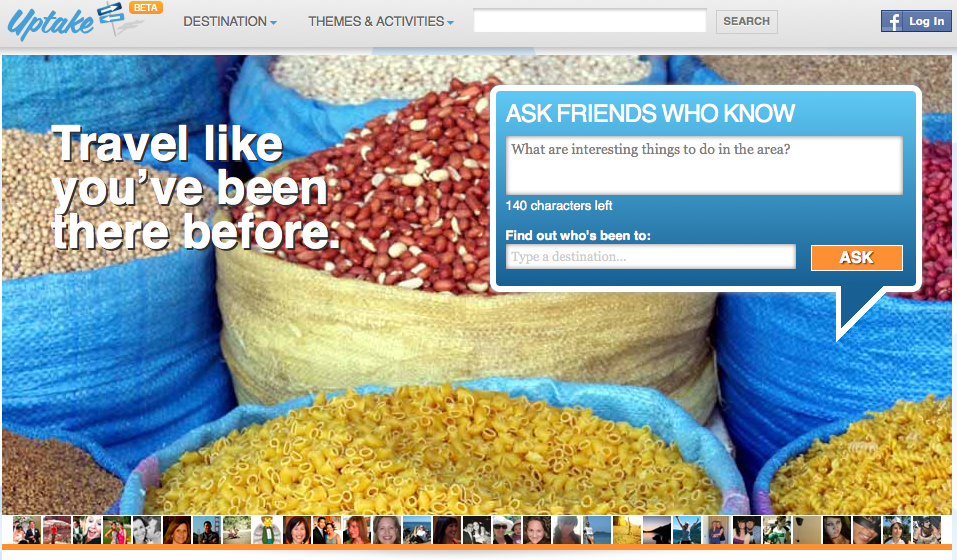
Task: Open the DESTINATION dropdown menu
Action: (230, 21)
